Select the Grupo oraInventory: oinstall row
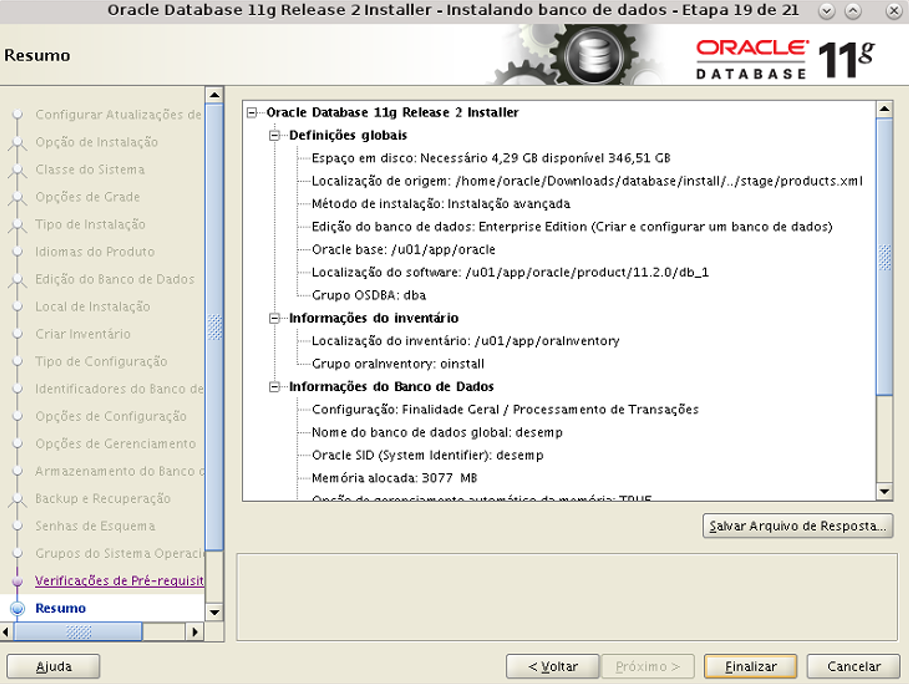909x684 pixels. click(x=398, y=364)
